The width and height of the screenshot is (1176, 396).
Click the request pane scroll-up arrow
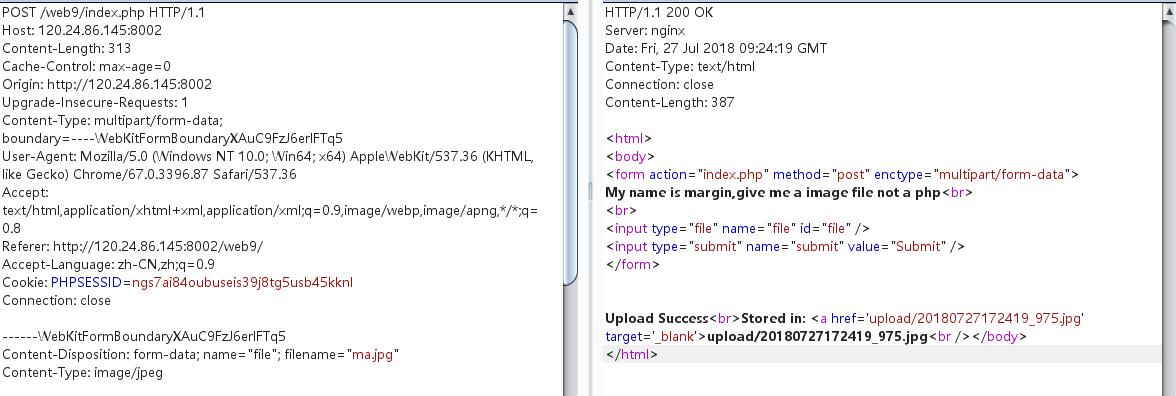pyautogui.click(x=571, y=11)
